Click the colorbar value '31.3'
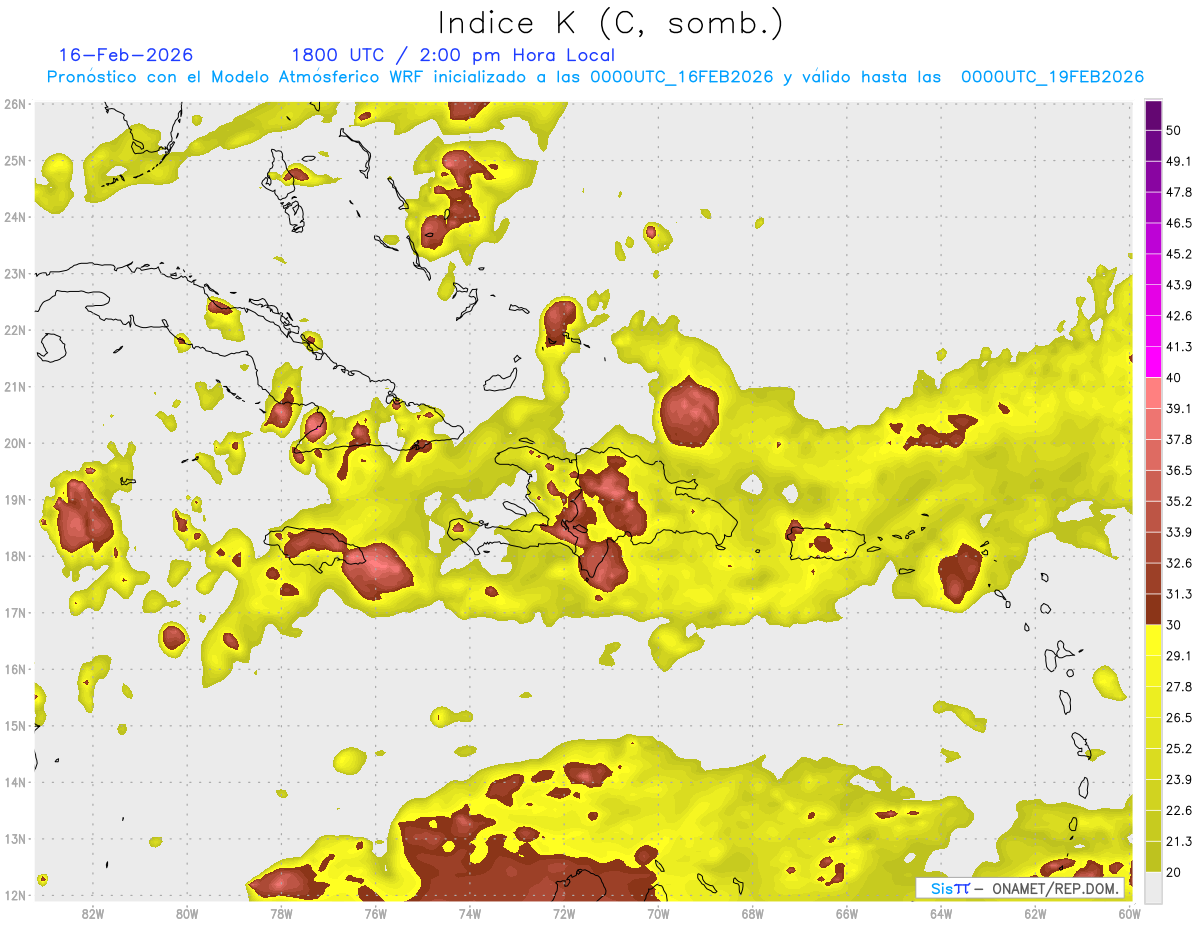This screenshot has height=927, width=1200. pos(1178,594)
